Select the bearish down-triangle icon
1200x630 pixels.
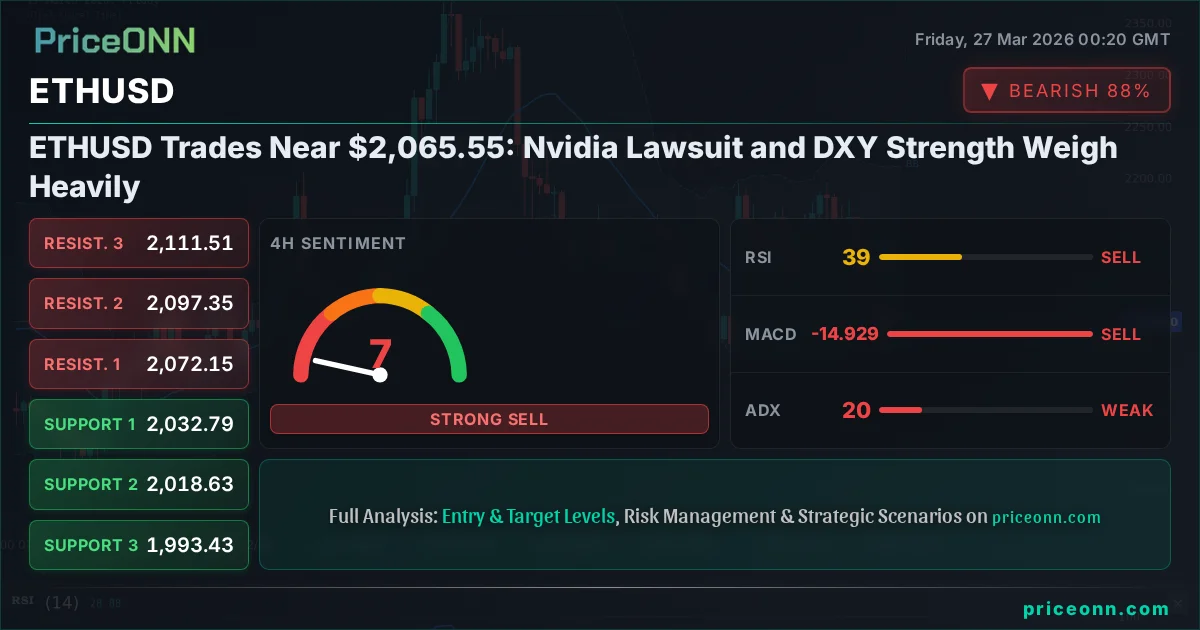990,90
